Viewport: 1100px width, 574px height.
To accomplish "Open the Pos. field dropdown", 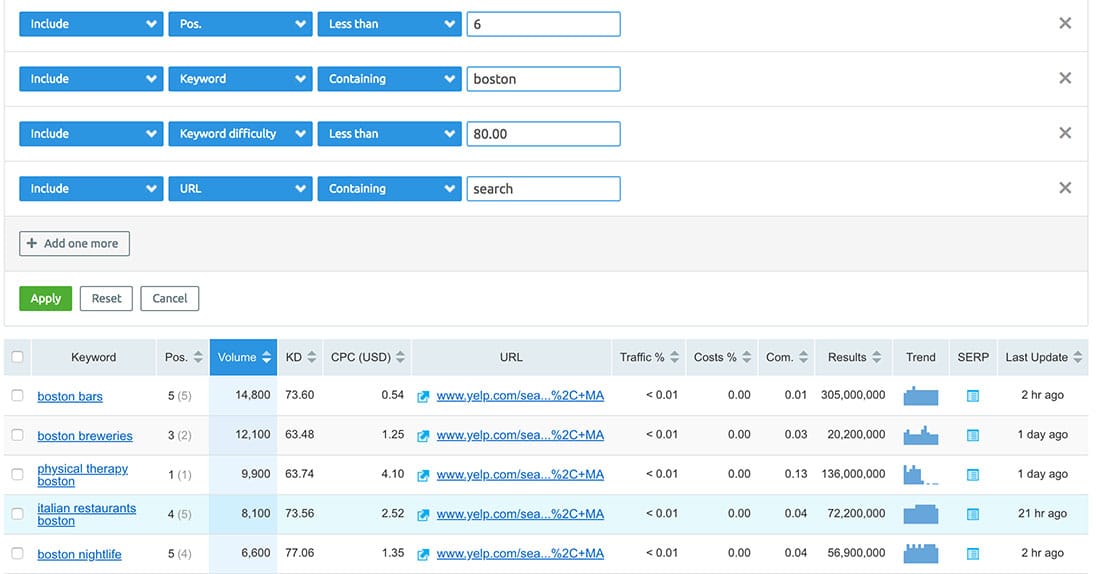I will [x=240, y=24].
